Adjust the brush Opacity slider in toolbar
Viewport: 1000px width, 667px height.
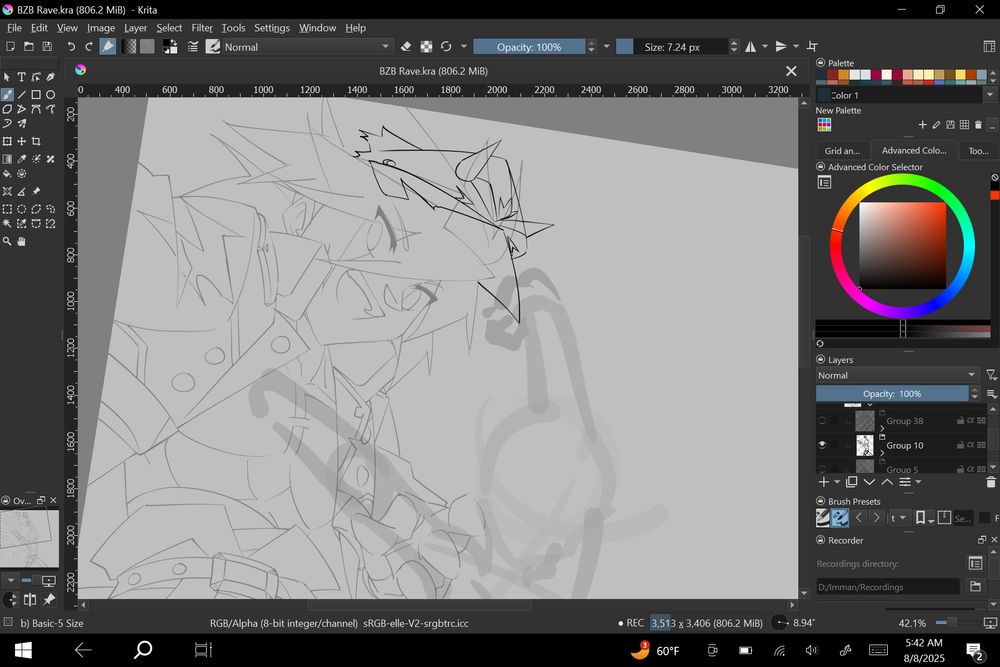click(x=529, y=47)
